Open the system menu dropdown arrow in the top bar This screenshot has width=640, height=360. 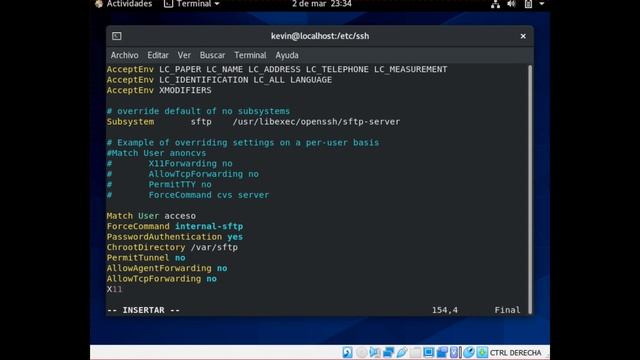coord(542,4)
